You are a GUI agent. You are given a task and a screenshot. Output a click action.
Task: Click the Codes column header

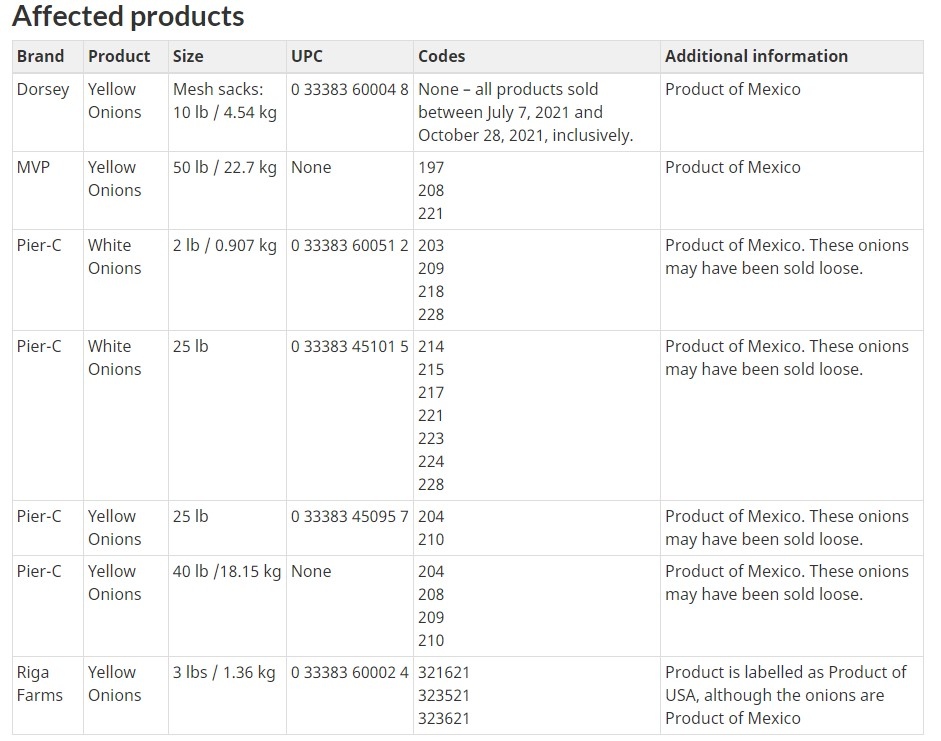click(441, 56)
